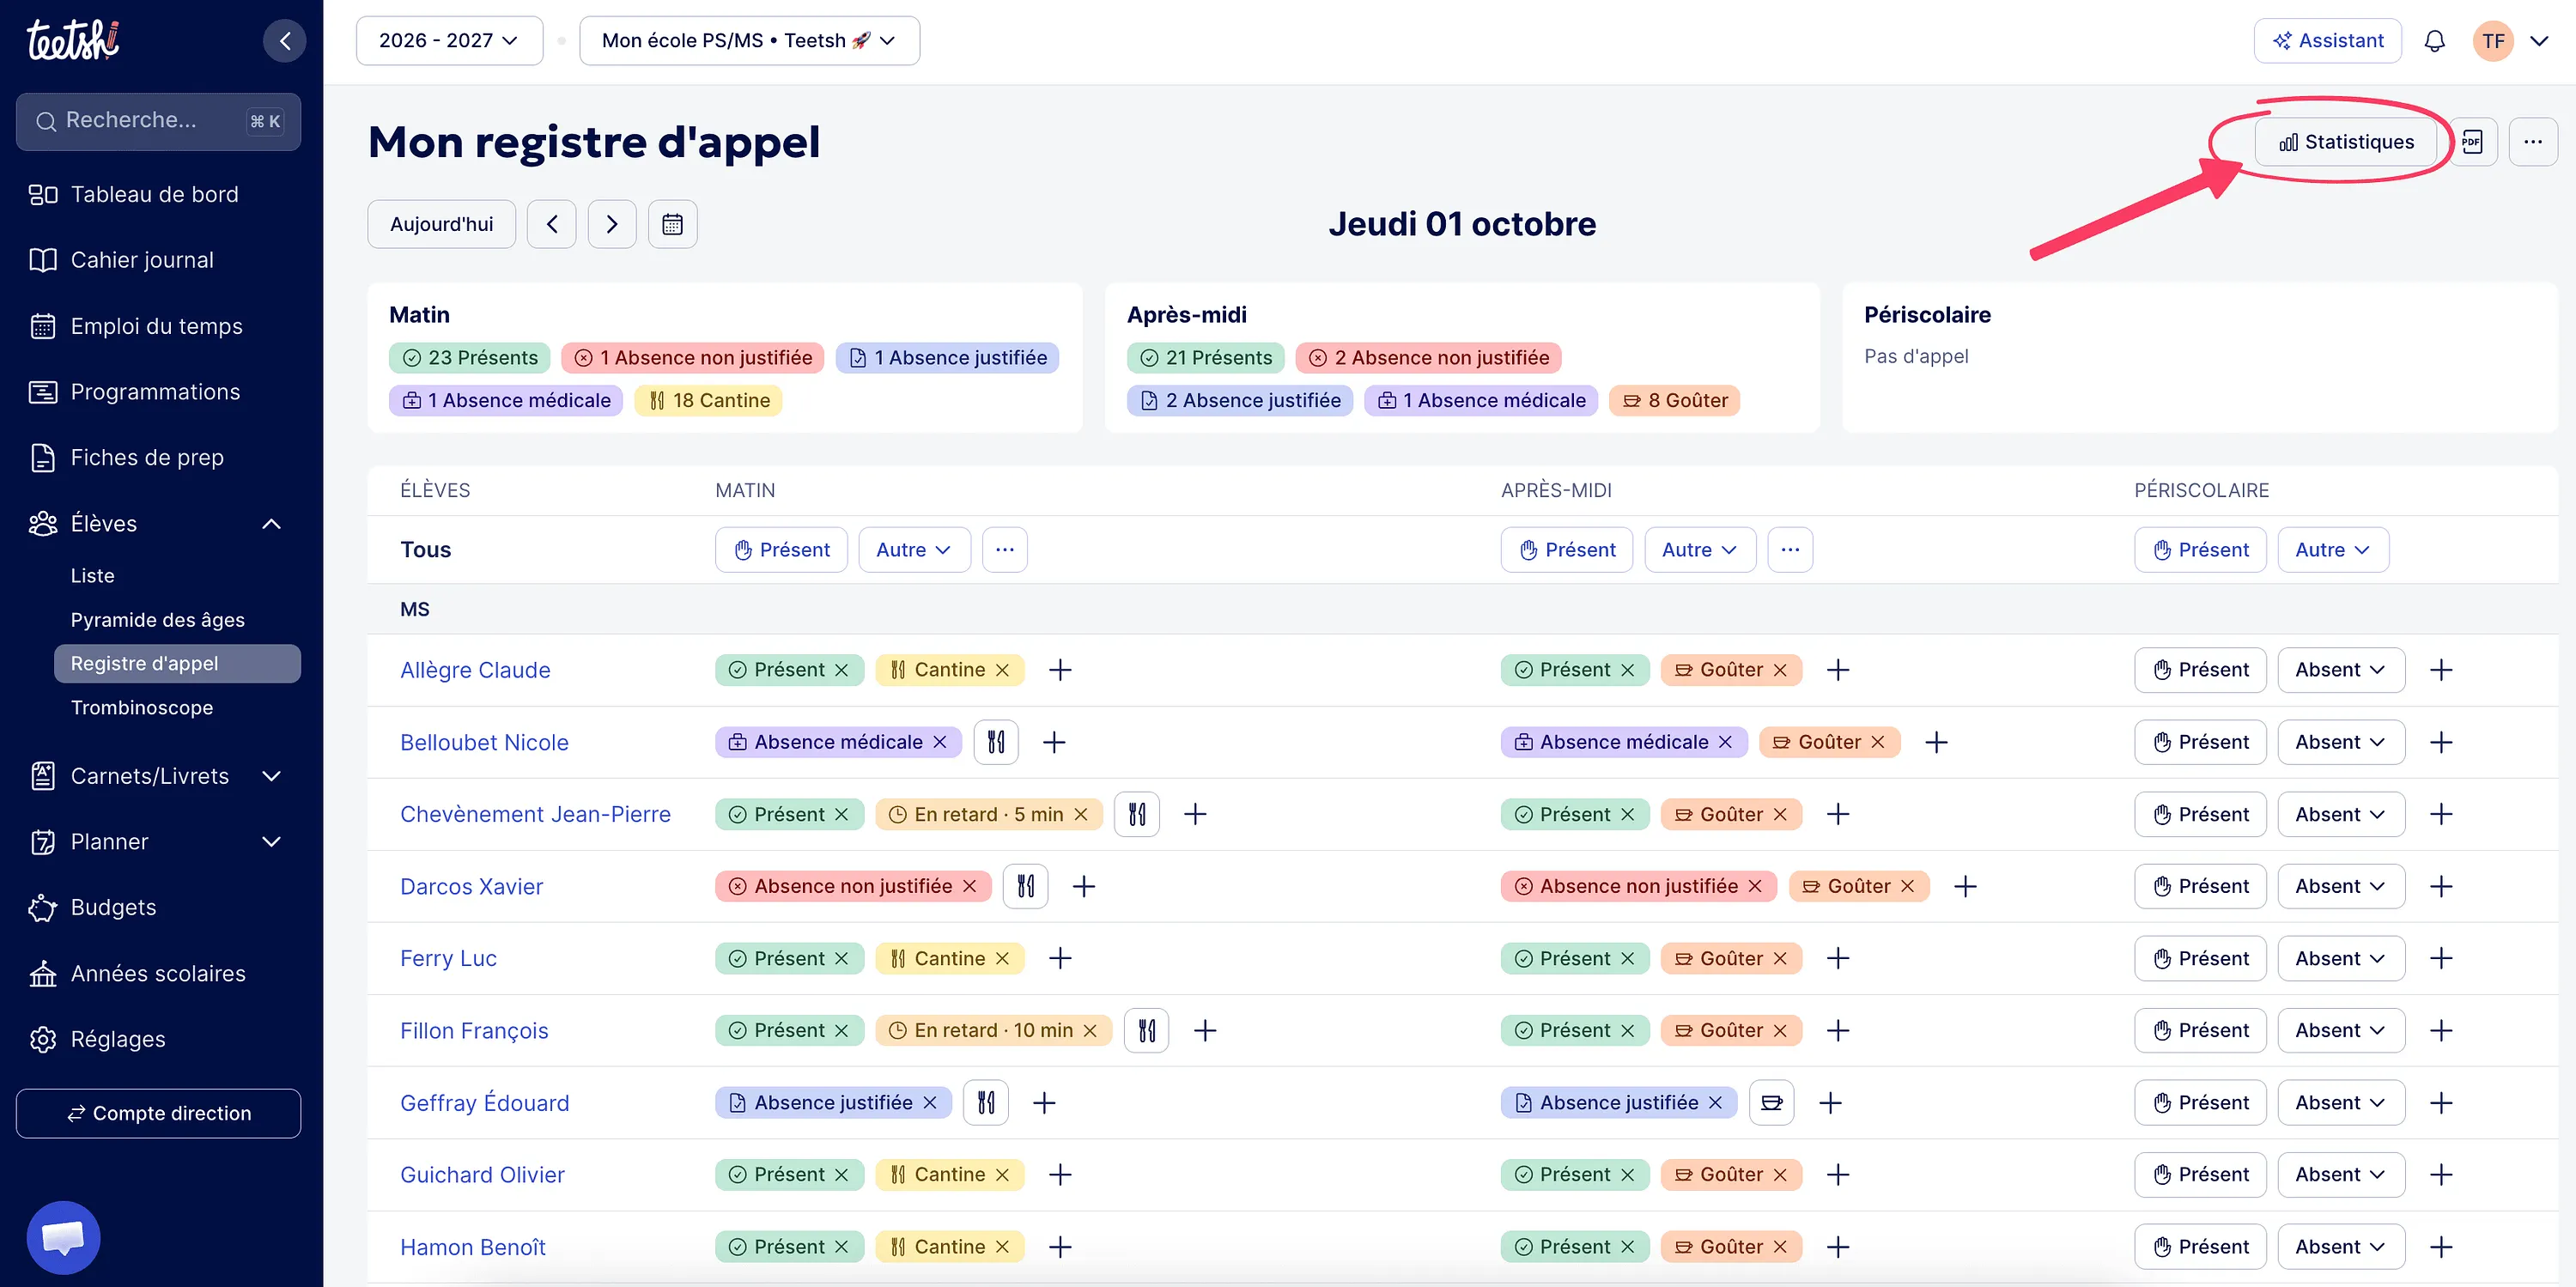Expand the Carnets/Livrets sidebar section
This screenshot has height=1287, width=2576.
pyautogui.click(x=271, y=776)
